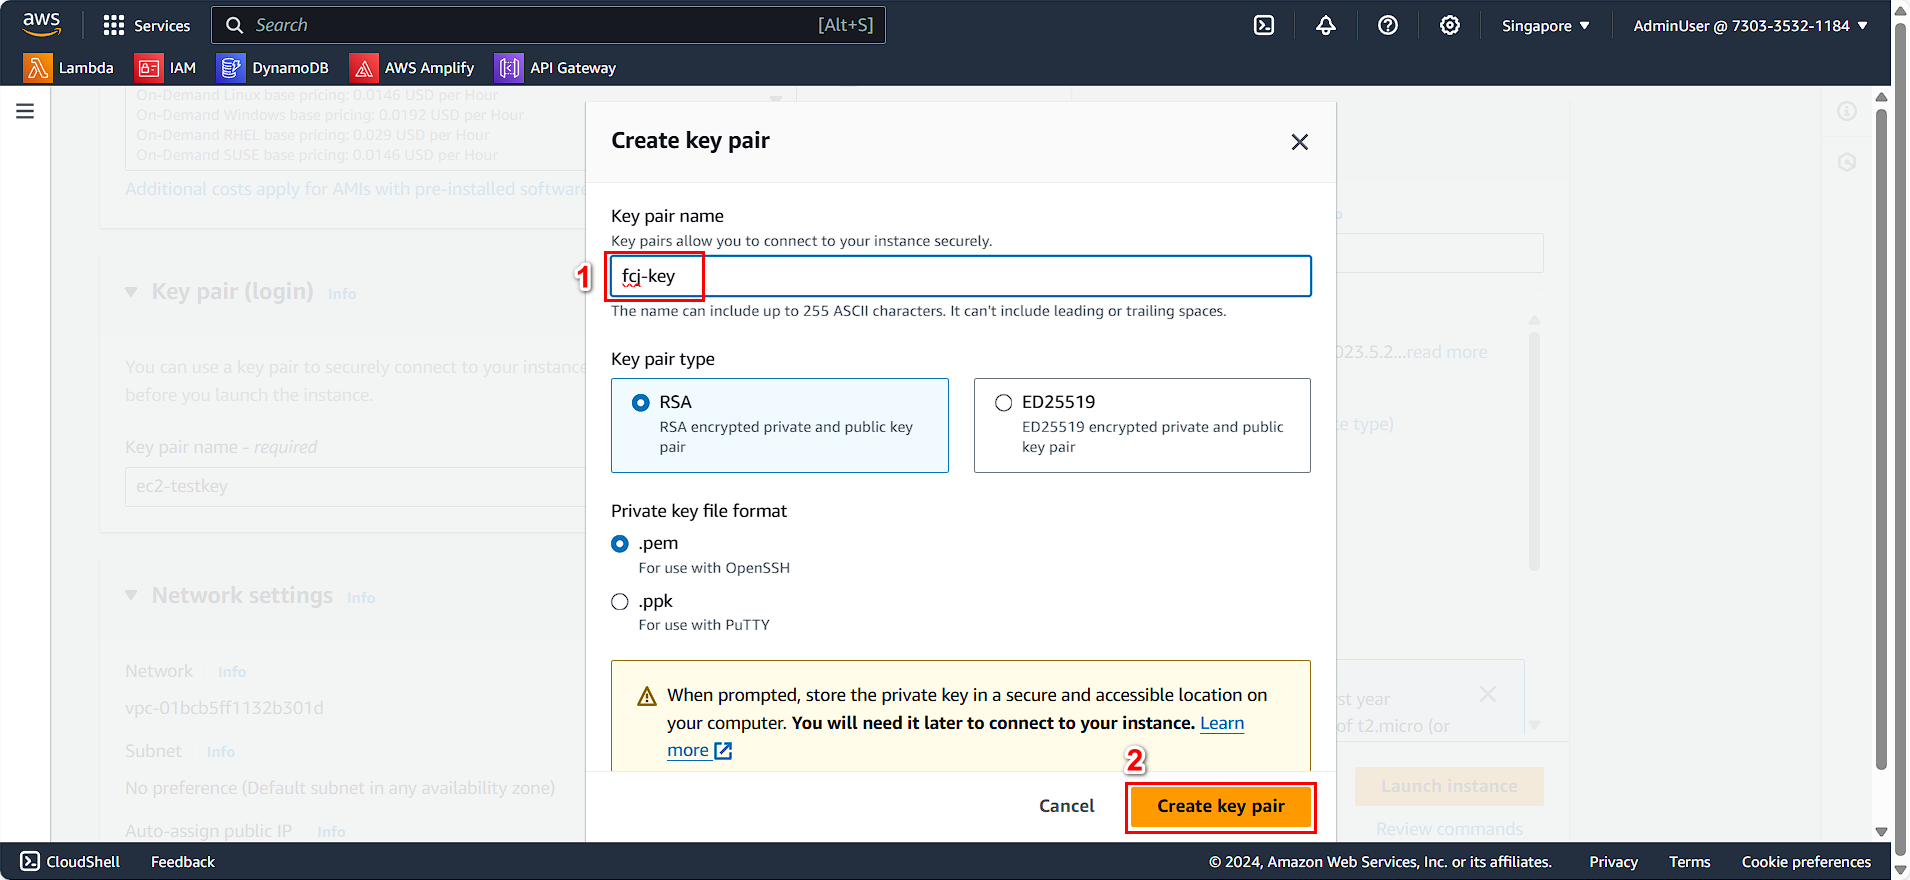The height and width of the screenshot is (880, 1910).
Task: Open CloudShell from the bottom bar
Action: (68, 861)
